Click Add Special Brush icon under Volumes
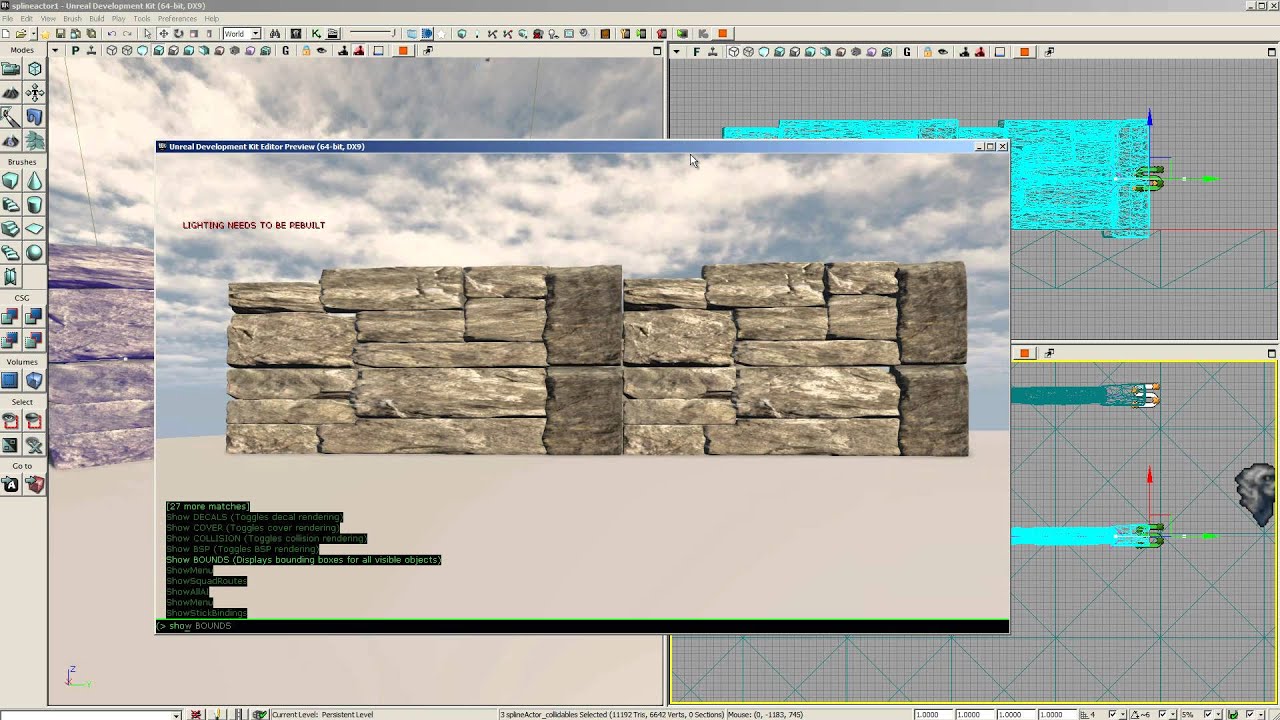 [x=10, y=381]
